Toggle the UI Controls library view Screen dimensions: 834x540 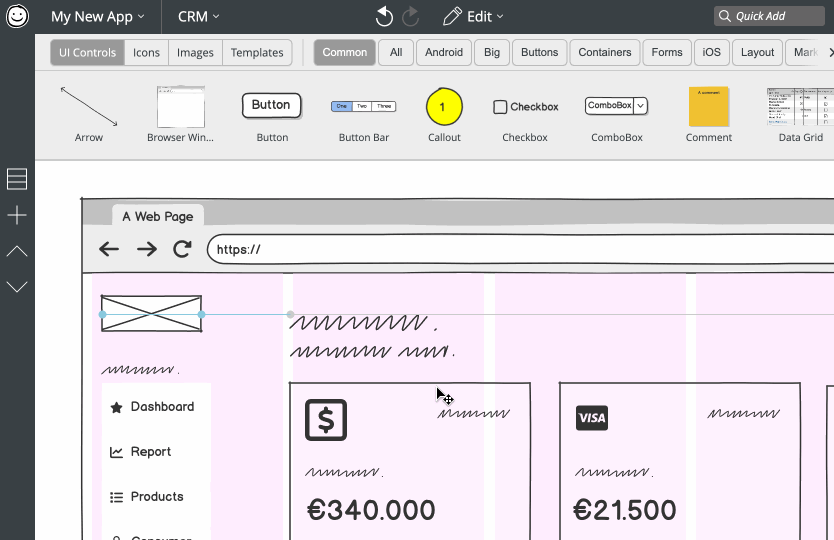click(x=87, y=53)
